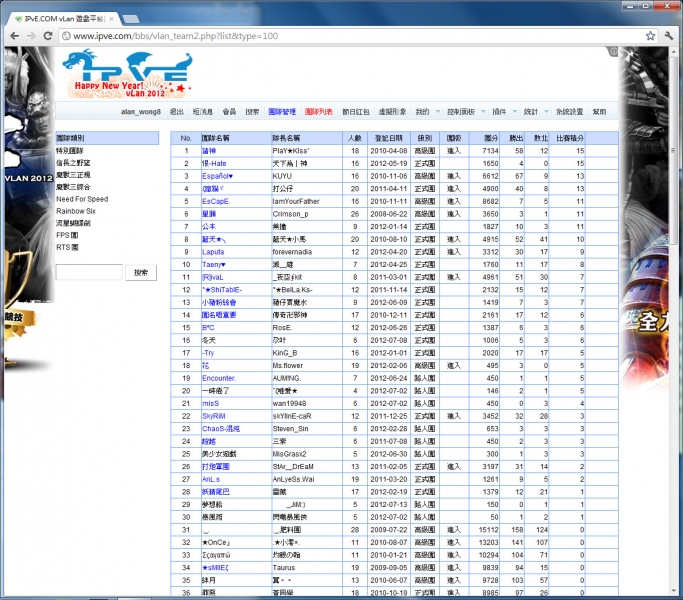Click 進入 for the first-ranked team
Image resolution: width=683 pixels, height=600 pixels.
[x=453, y=150]
